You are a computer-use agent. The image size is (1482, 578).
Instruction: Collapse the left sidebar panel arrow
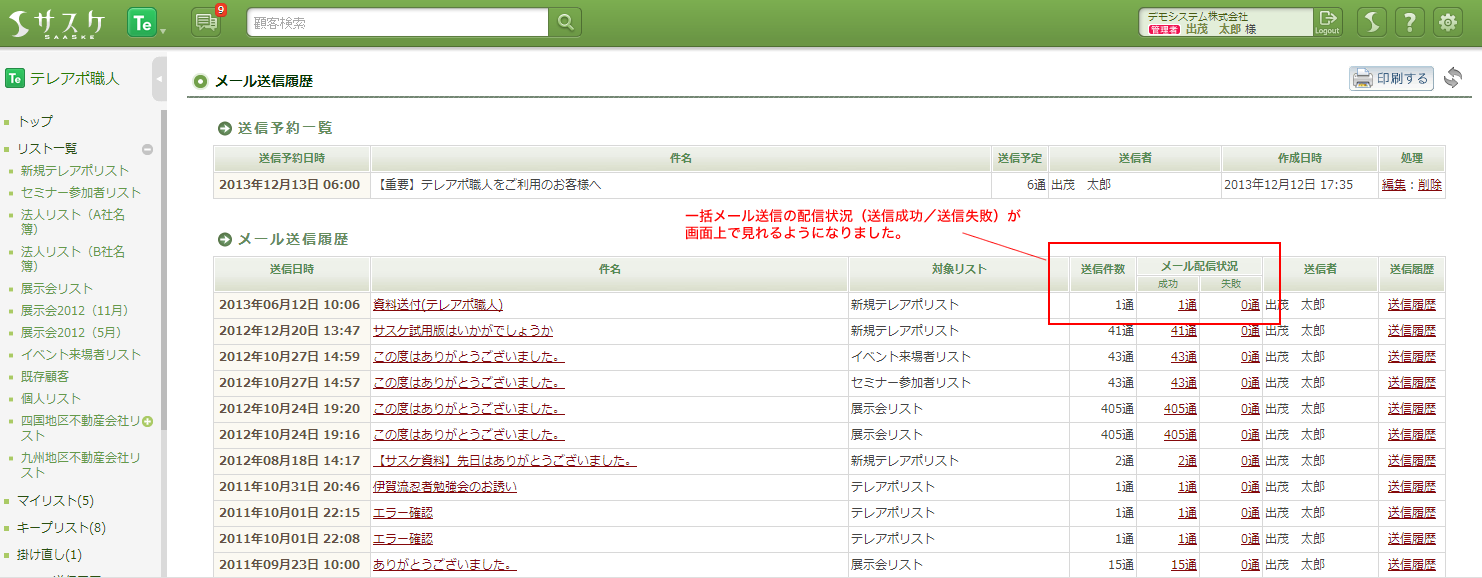(x=159, y=79)
